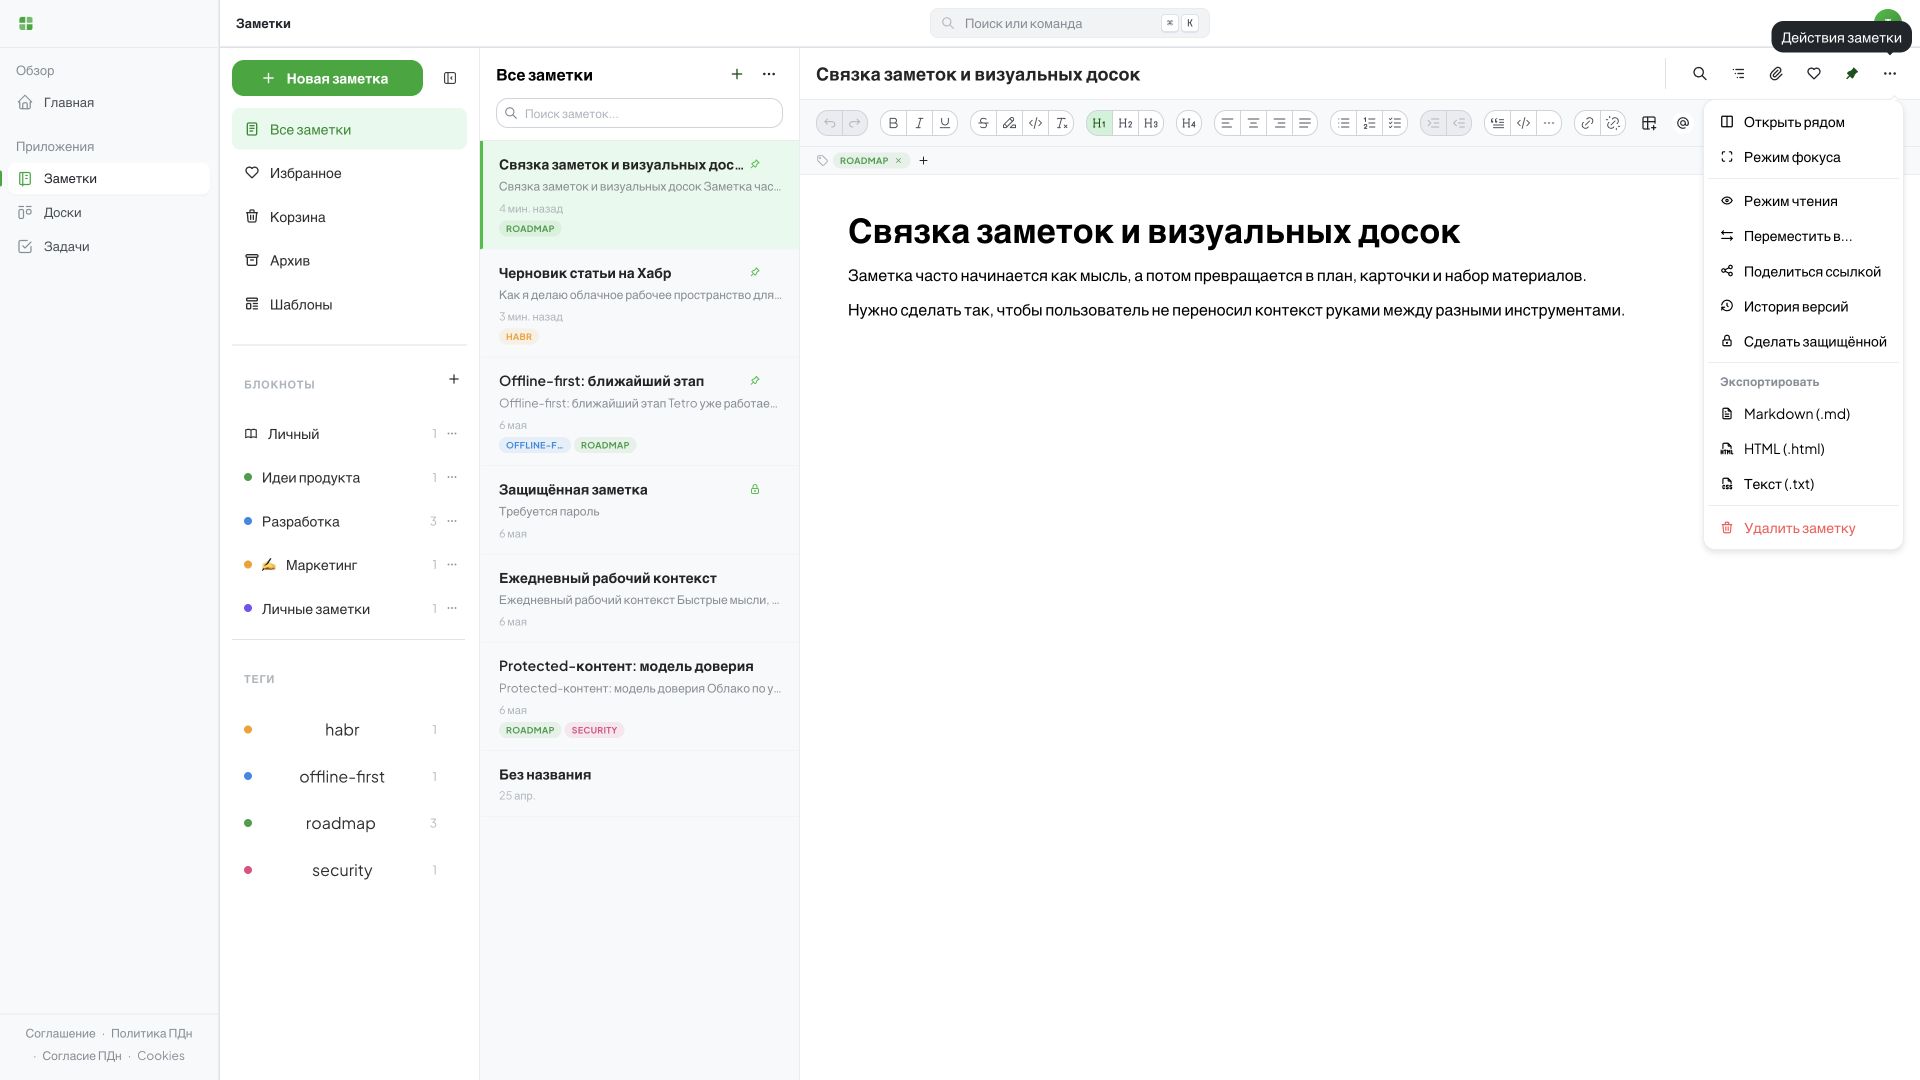This screenshot has width=1920, height=1080.
Task: Toggle italic formatting
Action: (x=919, y=123)
